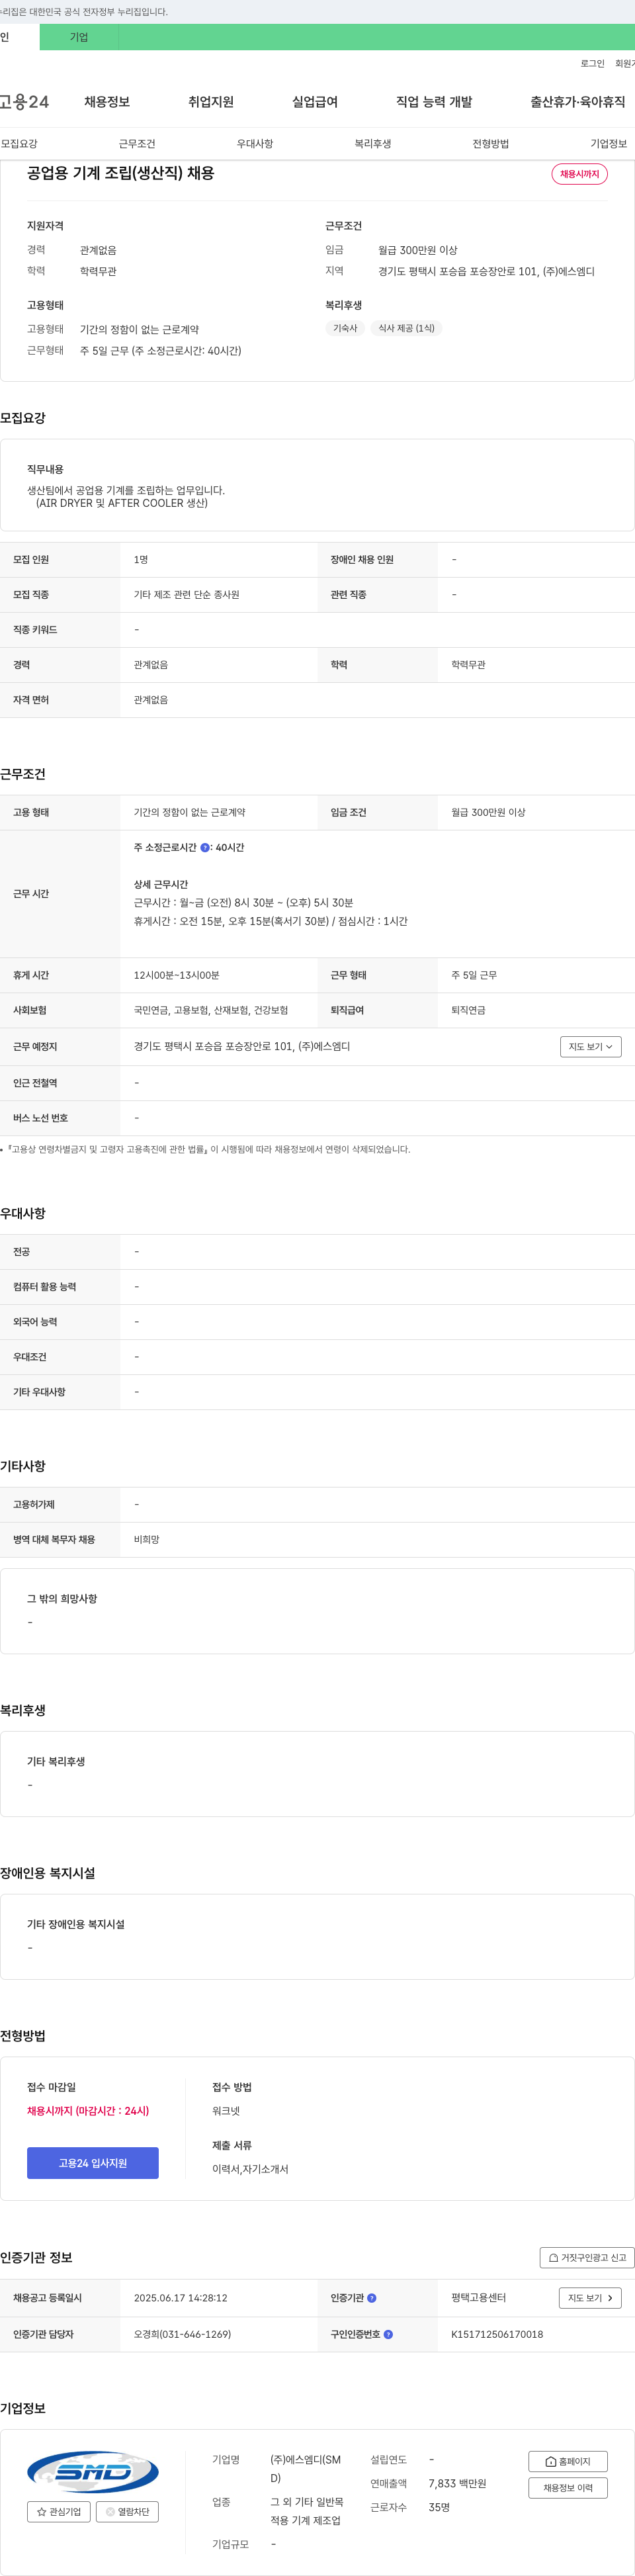Jump to the 기업정보 section tab
635x2576 pixels.
coord(609,144)
